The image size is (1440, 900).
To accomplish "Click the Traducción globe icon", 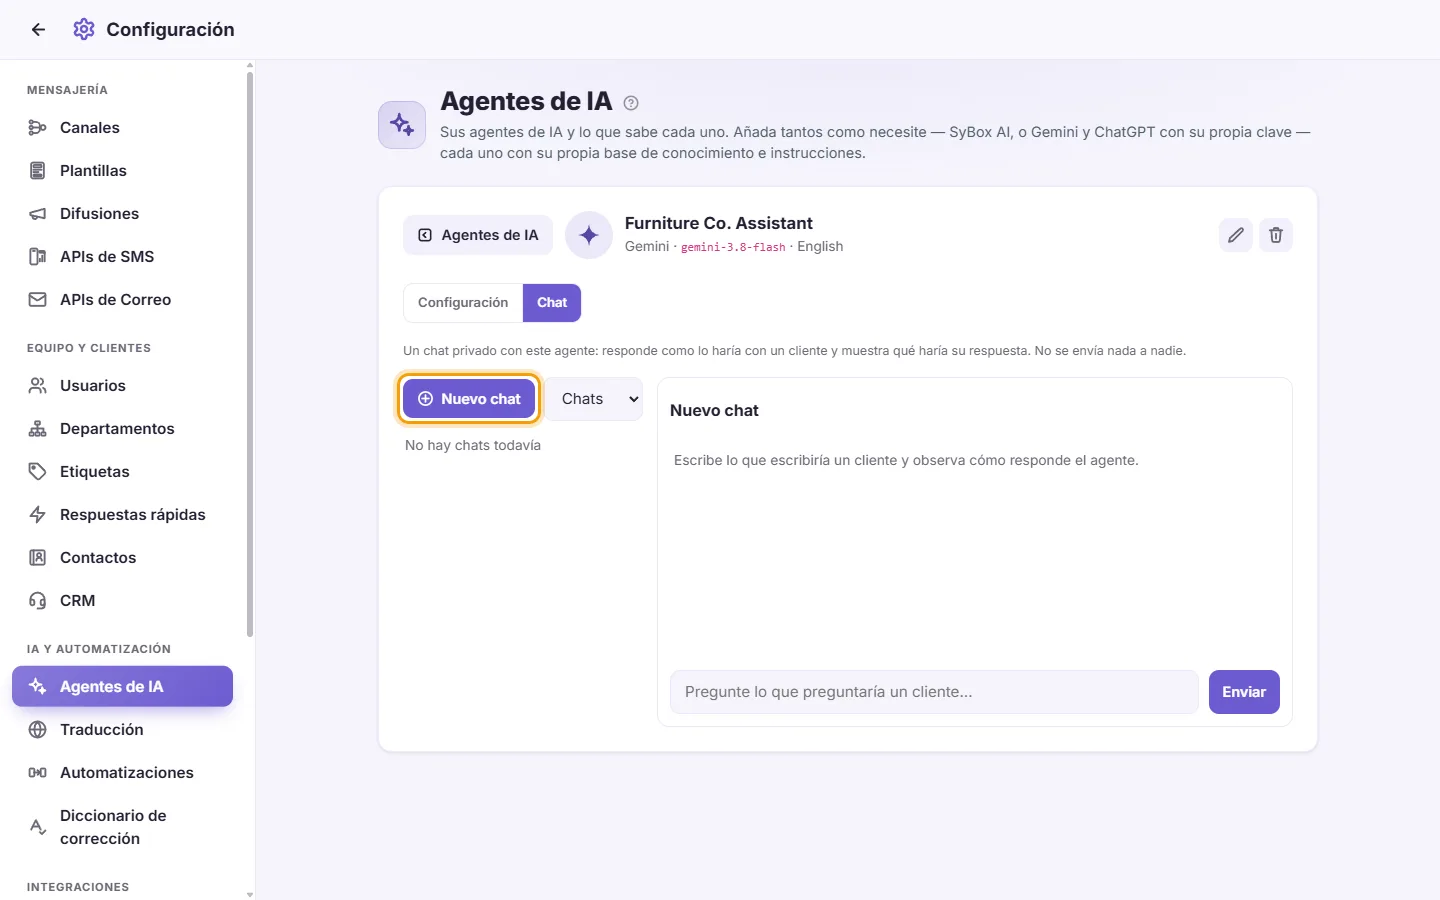I will click(38, 730).
